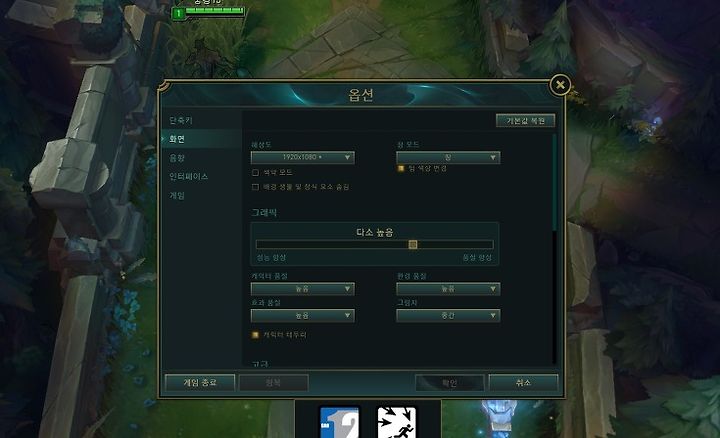Toggle the character outline (캐릭터 테두리) checkbox
The height and width of the screenshot is (438, 720).
[x=255, y=335]
